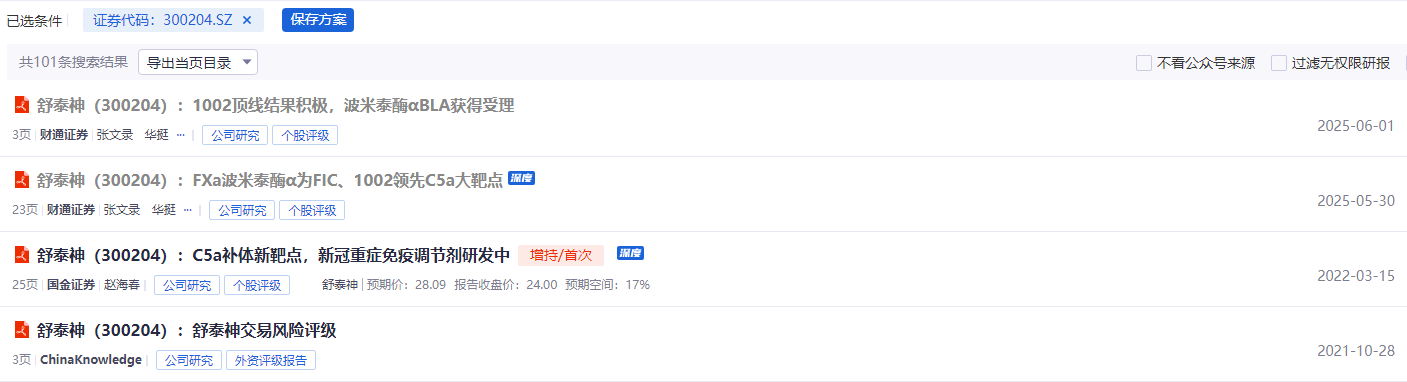Click the 保存方案 button

point(318,20)
